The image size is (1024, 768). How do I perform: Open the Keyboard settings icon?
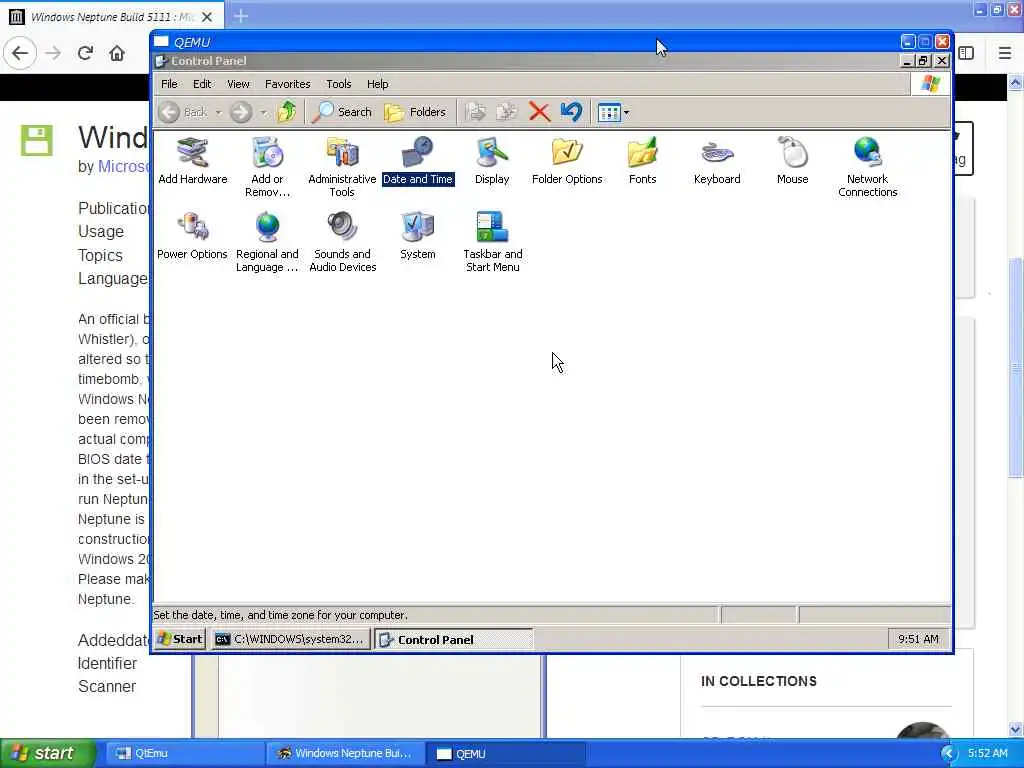717,161
